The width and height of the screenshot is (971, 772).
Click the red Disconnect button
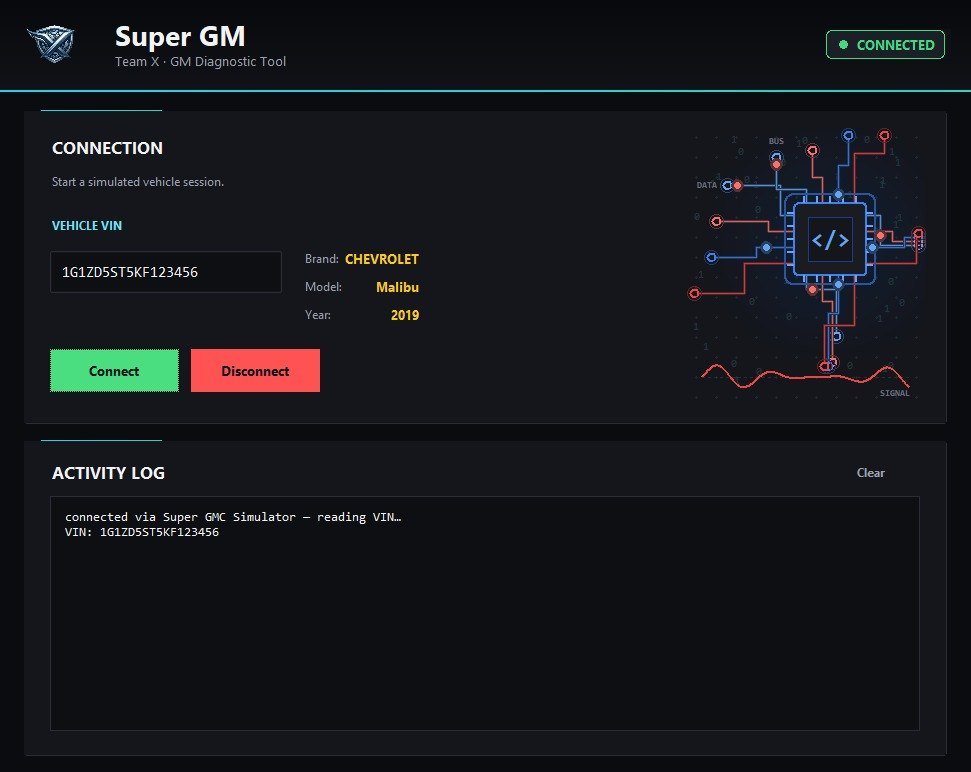point(255,370)
